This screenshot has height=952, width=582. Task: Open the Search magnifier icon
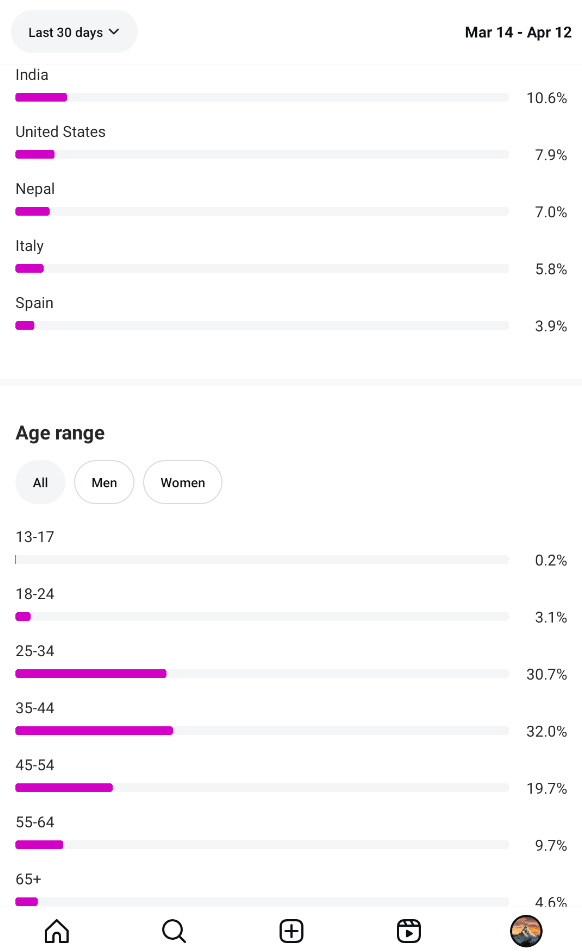[x=174, y=931]
